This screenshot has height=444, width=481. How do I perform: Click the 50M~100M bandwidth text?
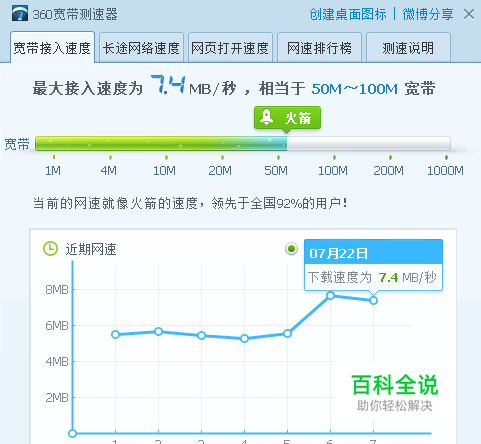pyautogui.click(x=355, y=89)
